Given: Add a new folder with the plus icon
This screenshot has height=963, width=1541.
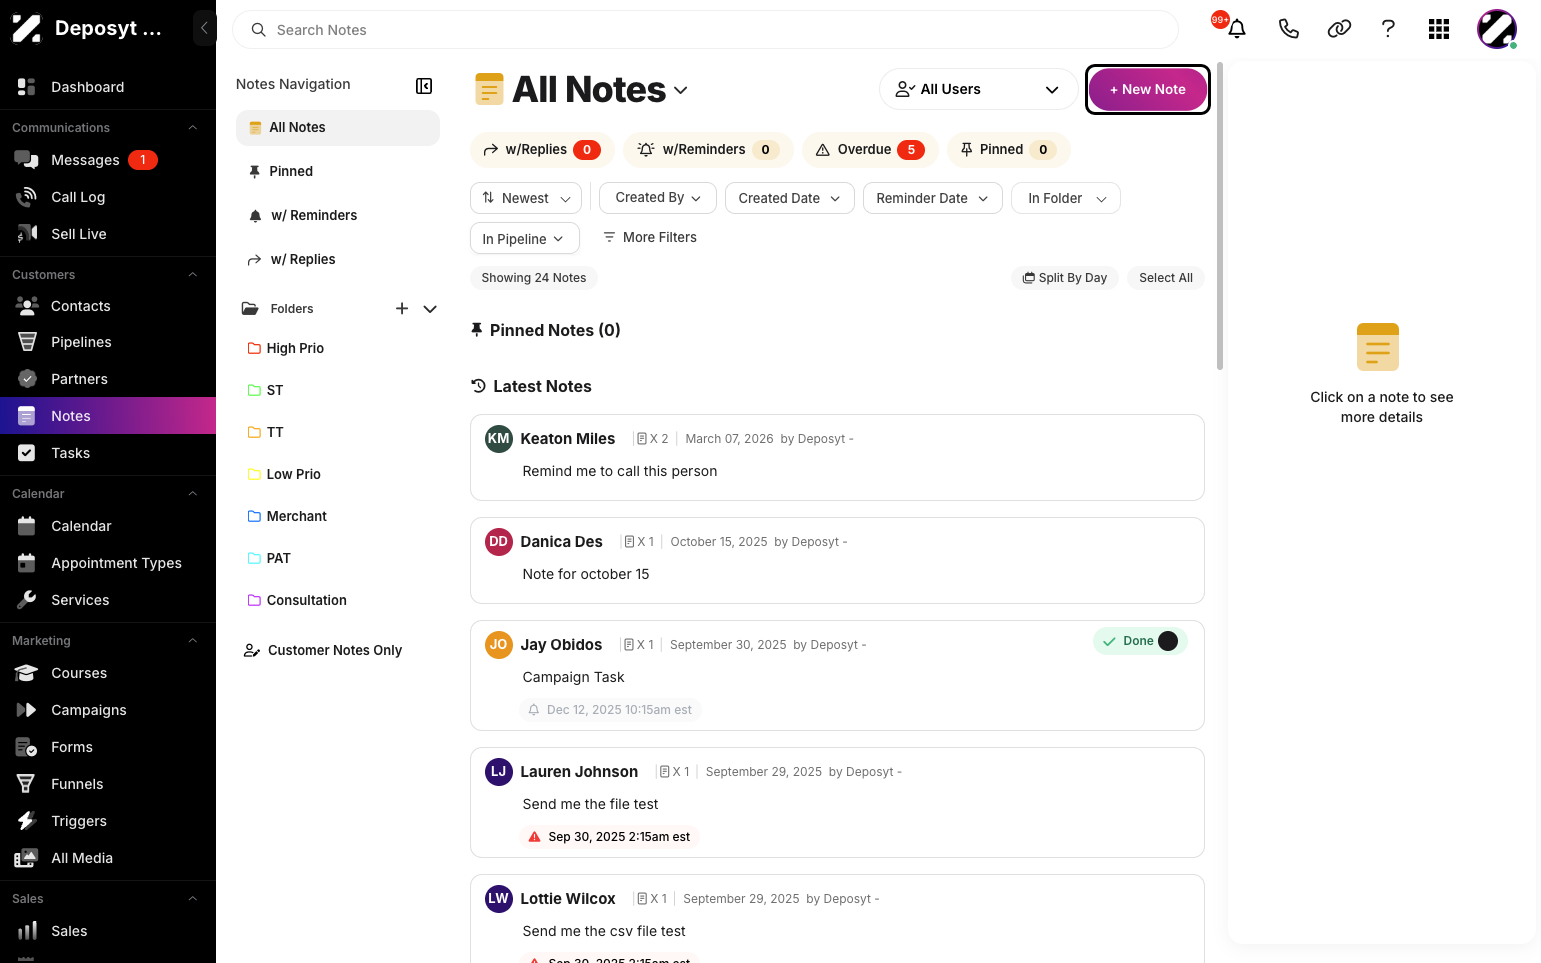Looking at the screenshot, I should click(402, 309).
